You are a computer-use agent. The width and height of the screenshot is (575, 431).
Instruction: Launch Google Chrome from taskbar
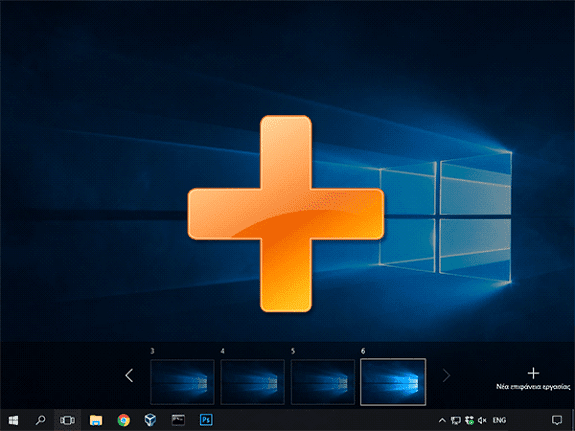124,420
